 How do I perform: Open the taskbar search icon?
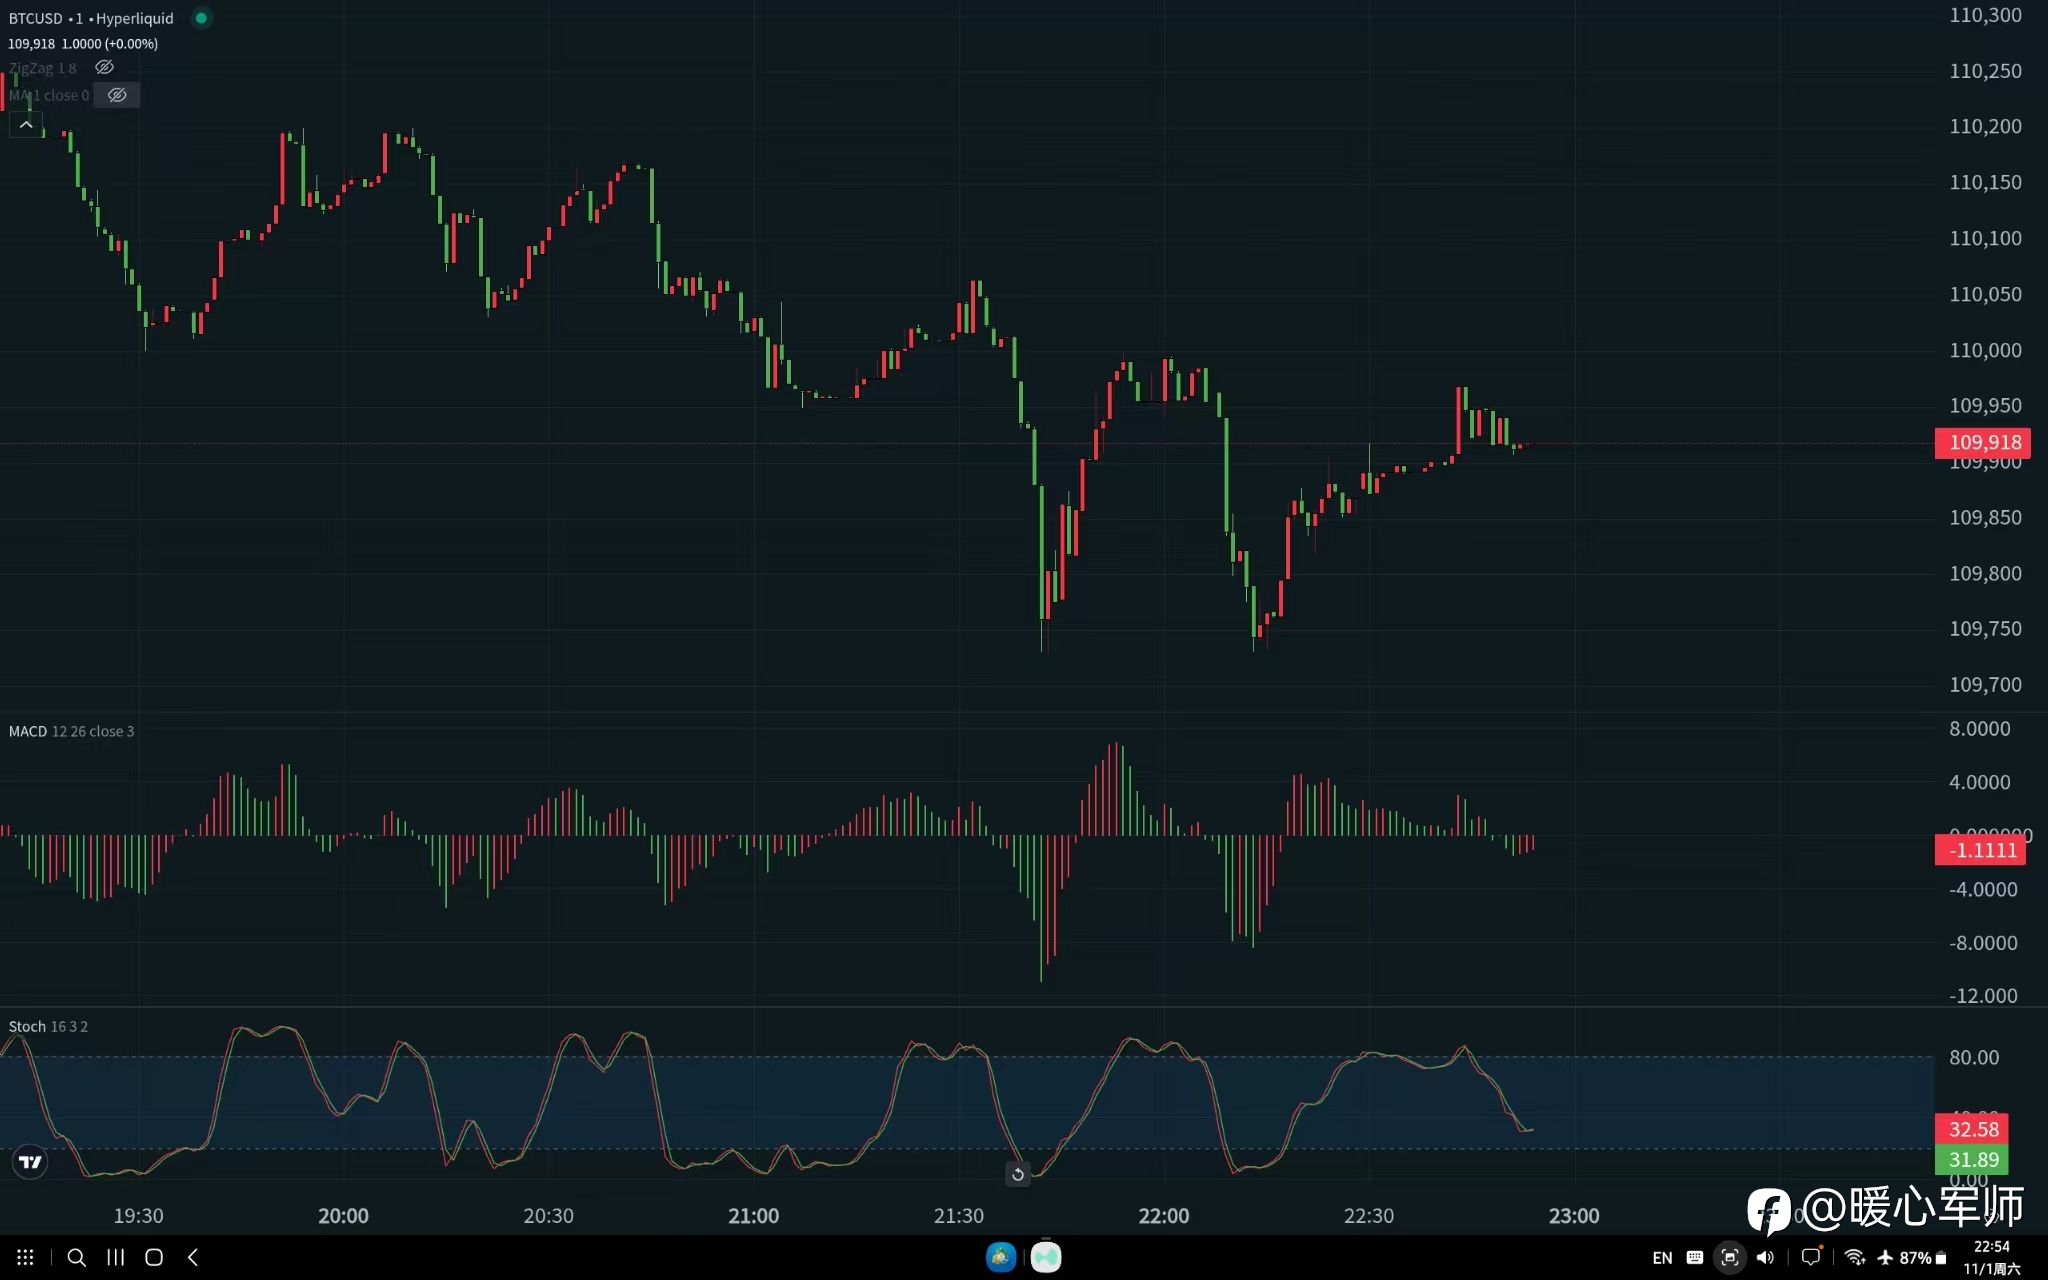(x=76, y=1258)
